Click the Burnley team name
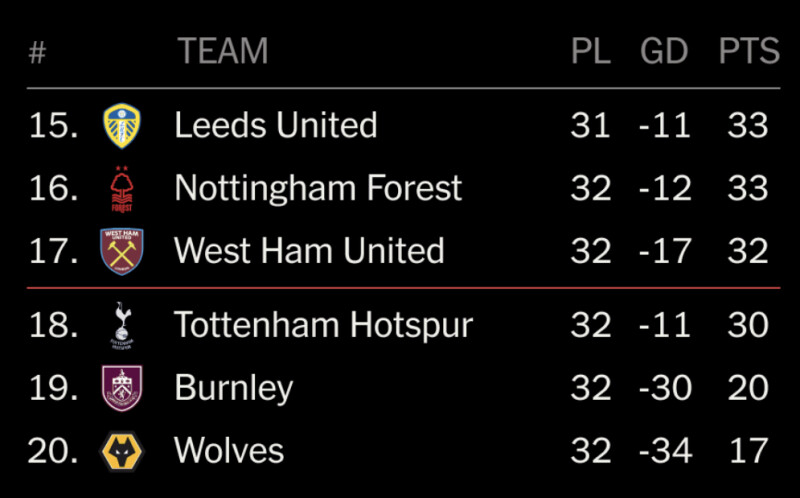This screenshot has width=800, height=498. [234, 388]
